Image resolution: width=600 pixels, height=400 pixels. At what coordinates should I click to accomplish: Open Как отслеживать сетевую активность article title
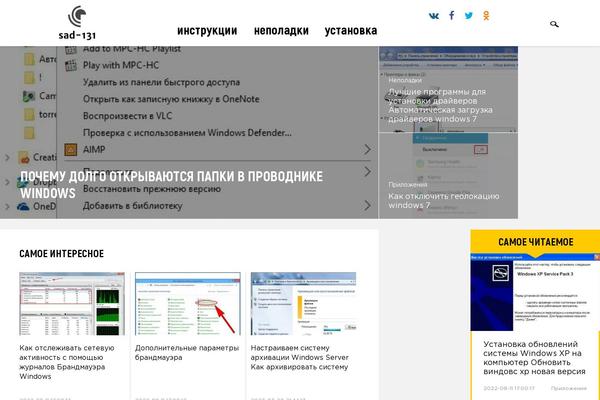[67, 362]
